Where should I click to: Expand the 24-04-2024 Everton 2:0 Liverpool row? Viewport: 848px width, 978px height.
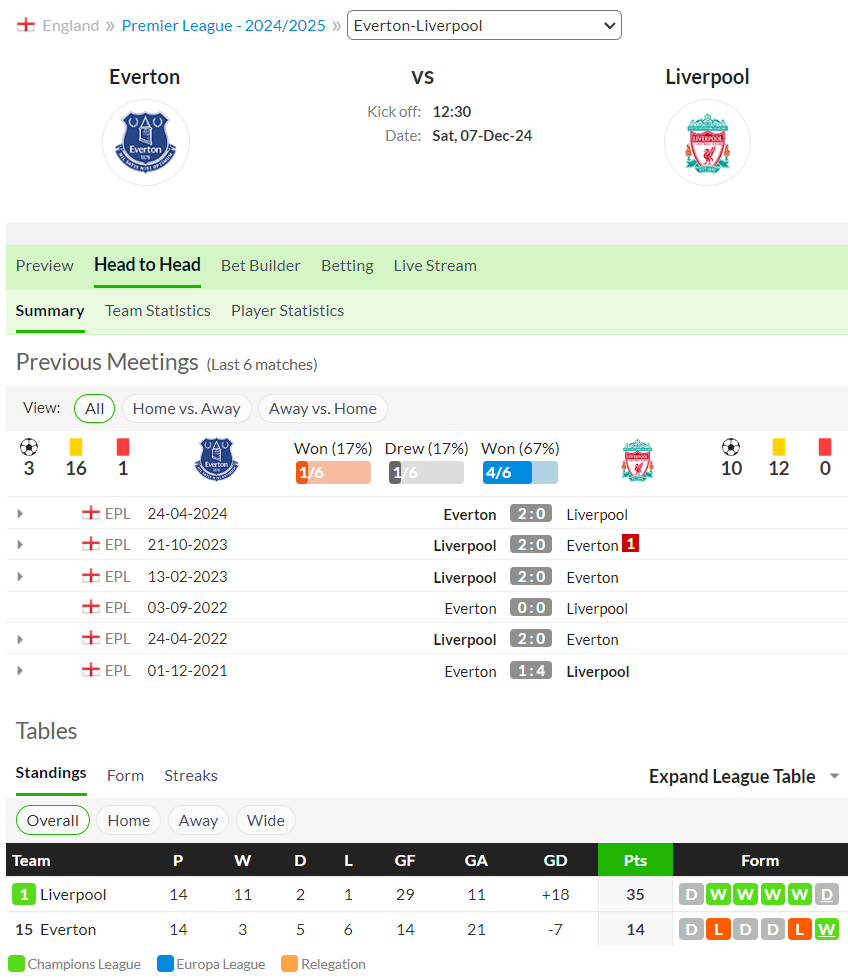click(x=20, y=514)
